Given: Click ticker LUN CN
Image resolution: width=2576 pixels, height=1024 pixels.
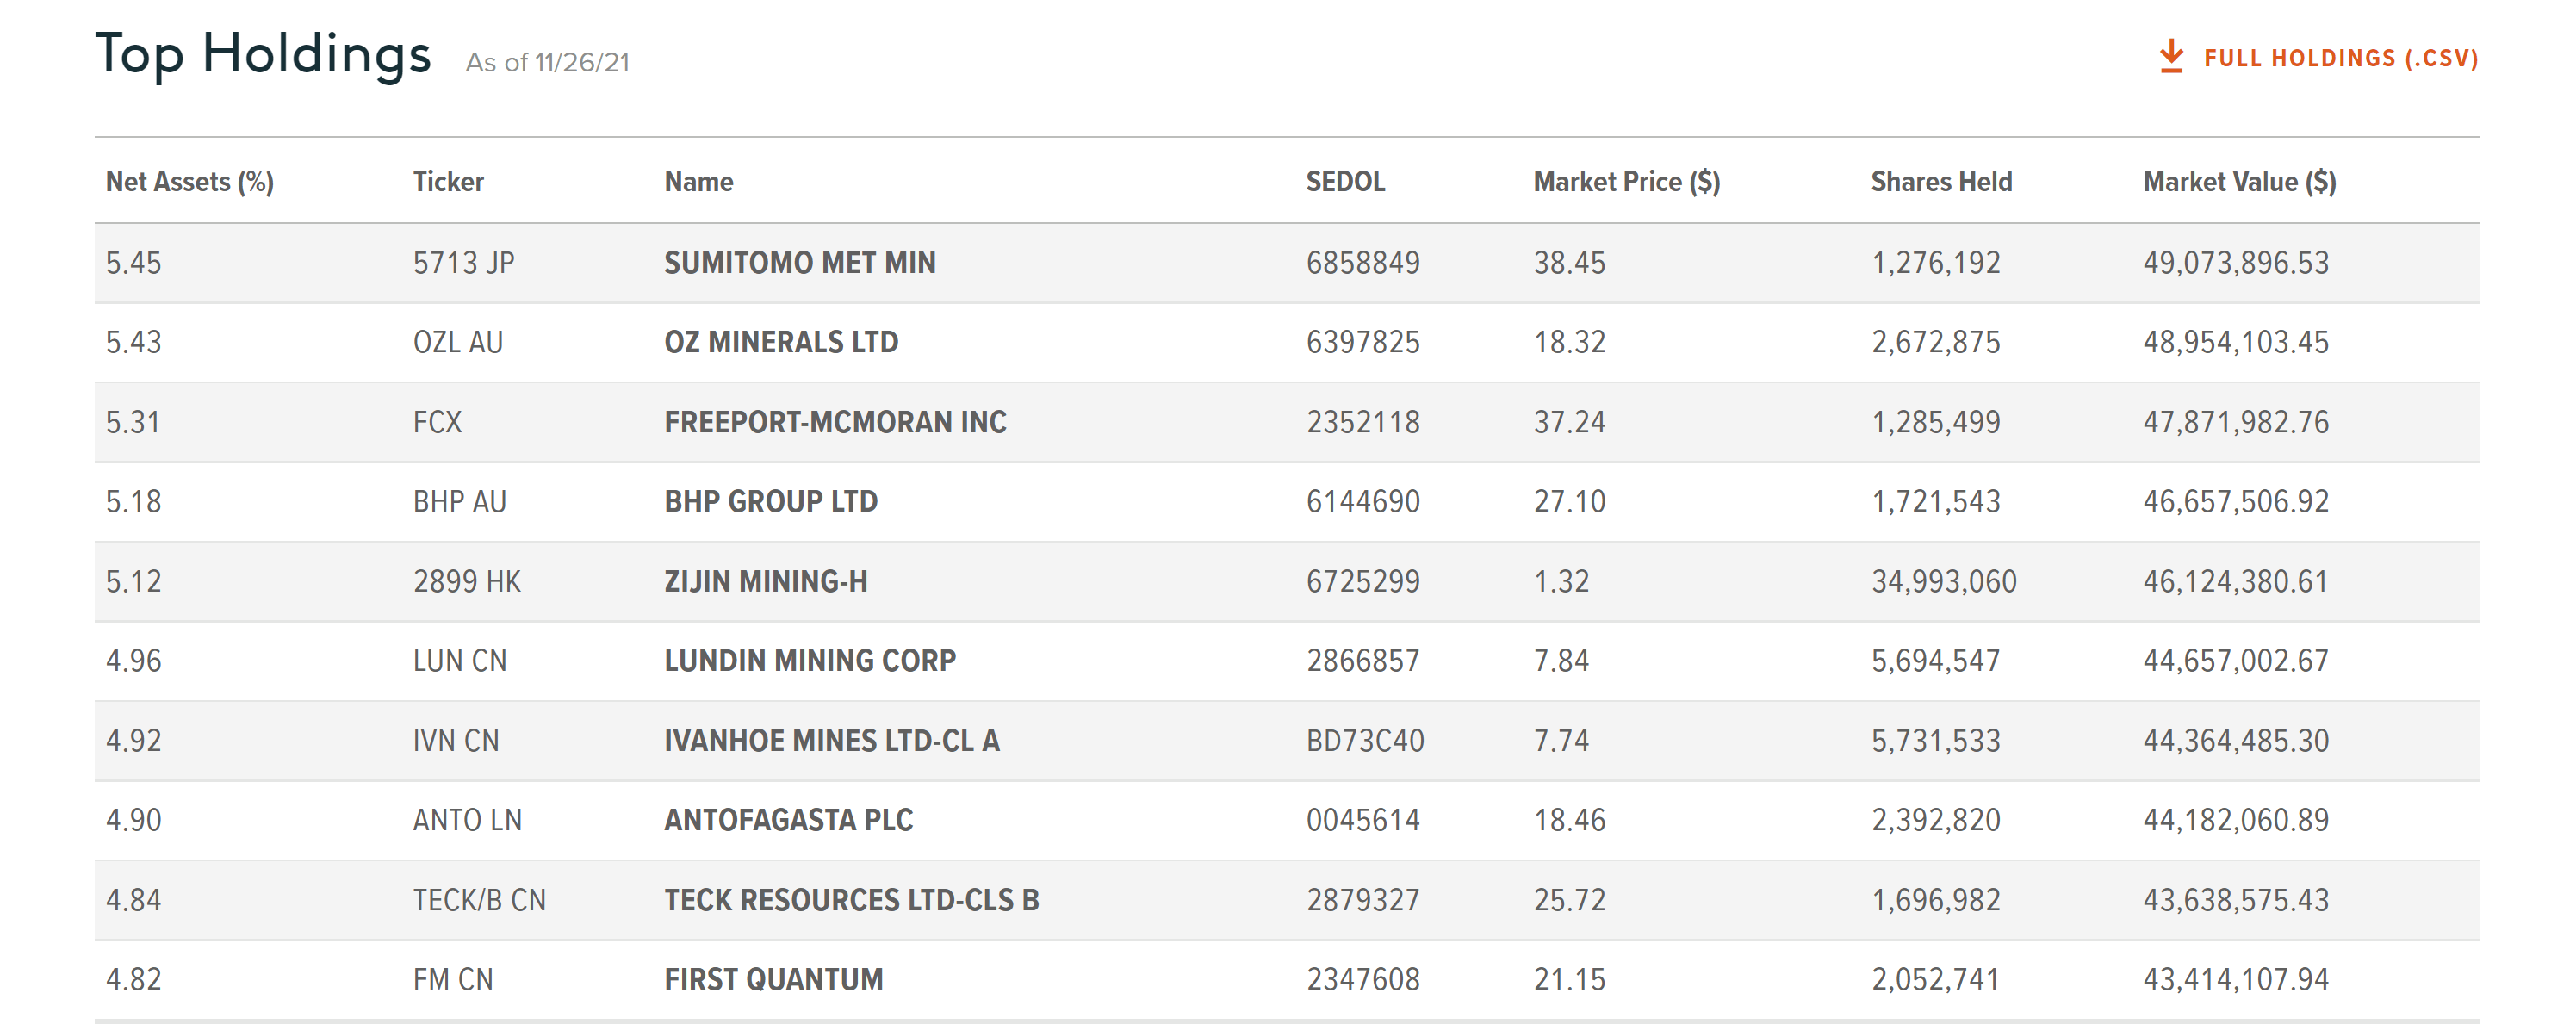Looking at the screenshot, I should 459,660.
